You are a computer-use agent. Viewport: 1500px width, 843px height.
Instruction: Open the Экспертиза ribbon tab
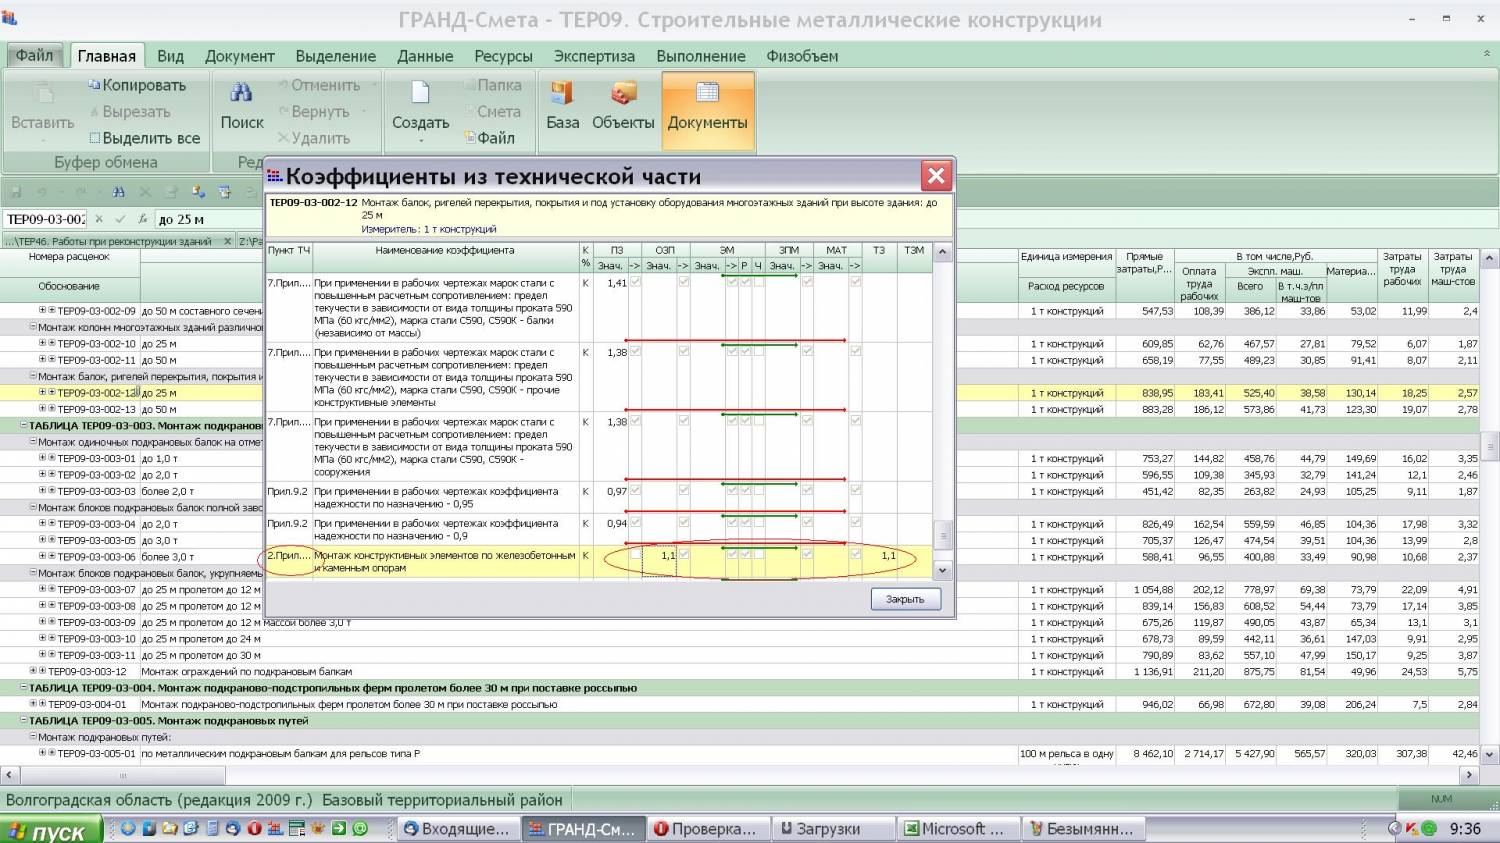[x=594, y=56]
